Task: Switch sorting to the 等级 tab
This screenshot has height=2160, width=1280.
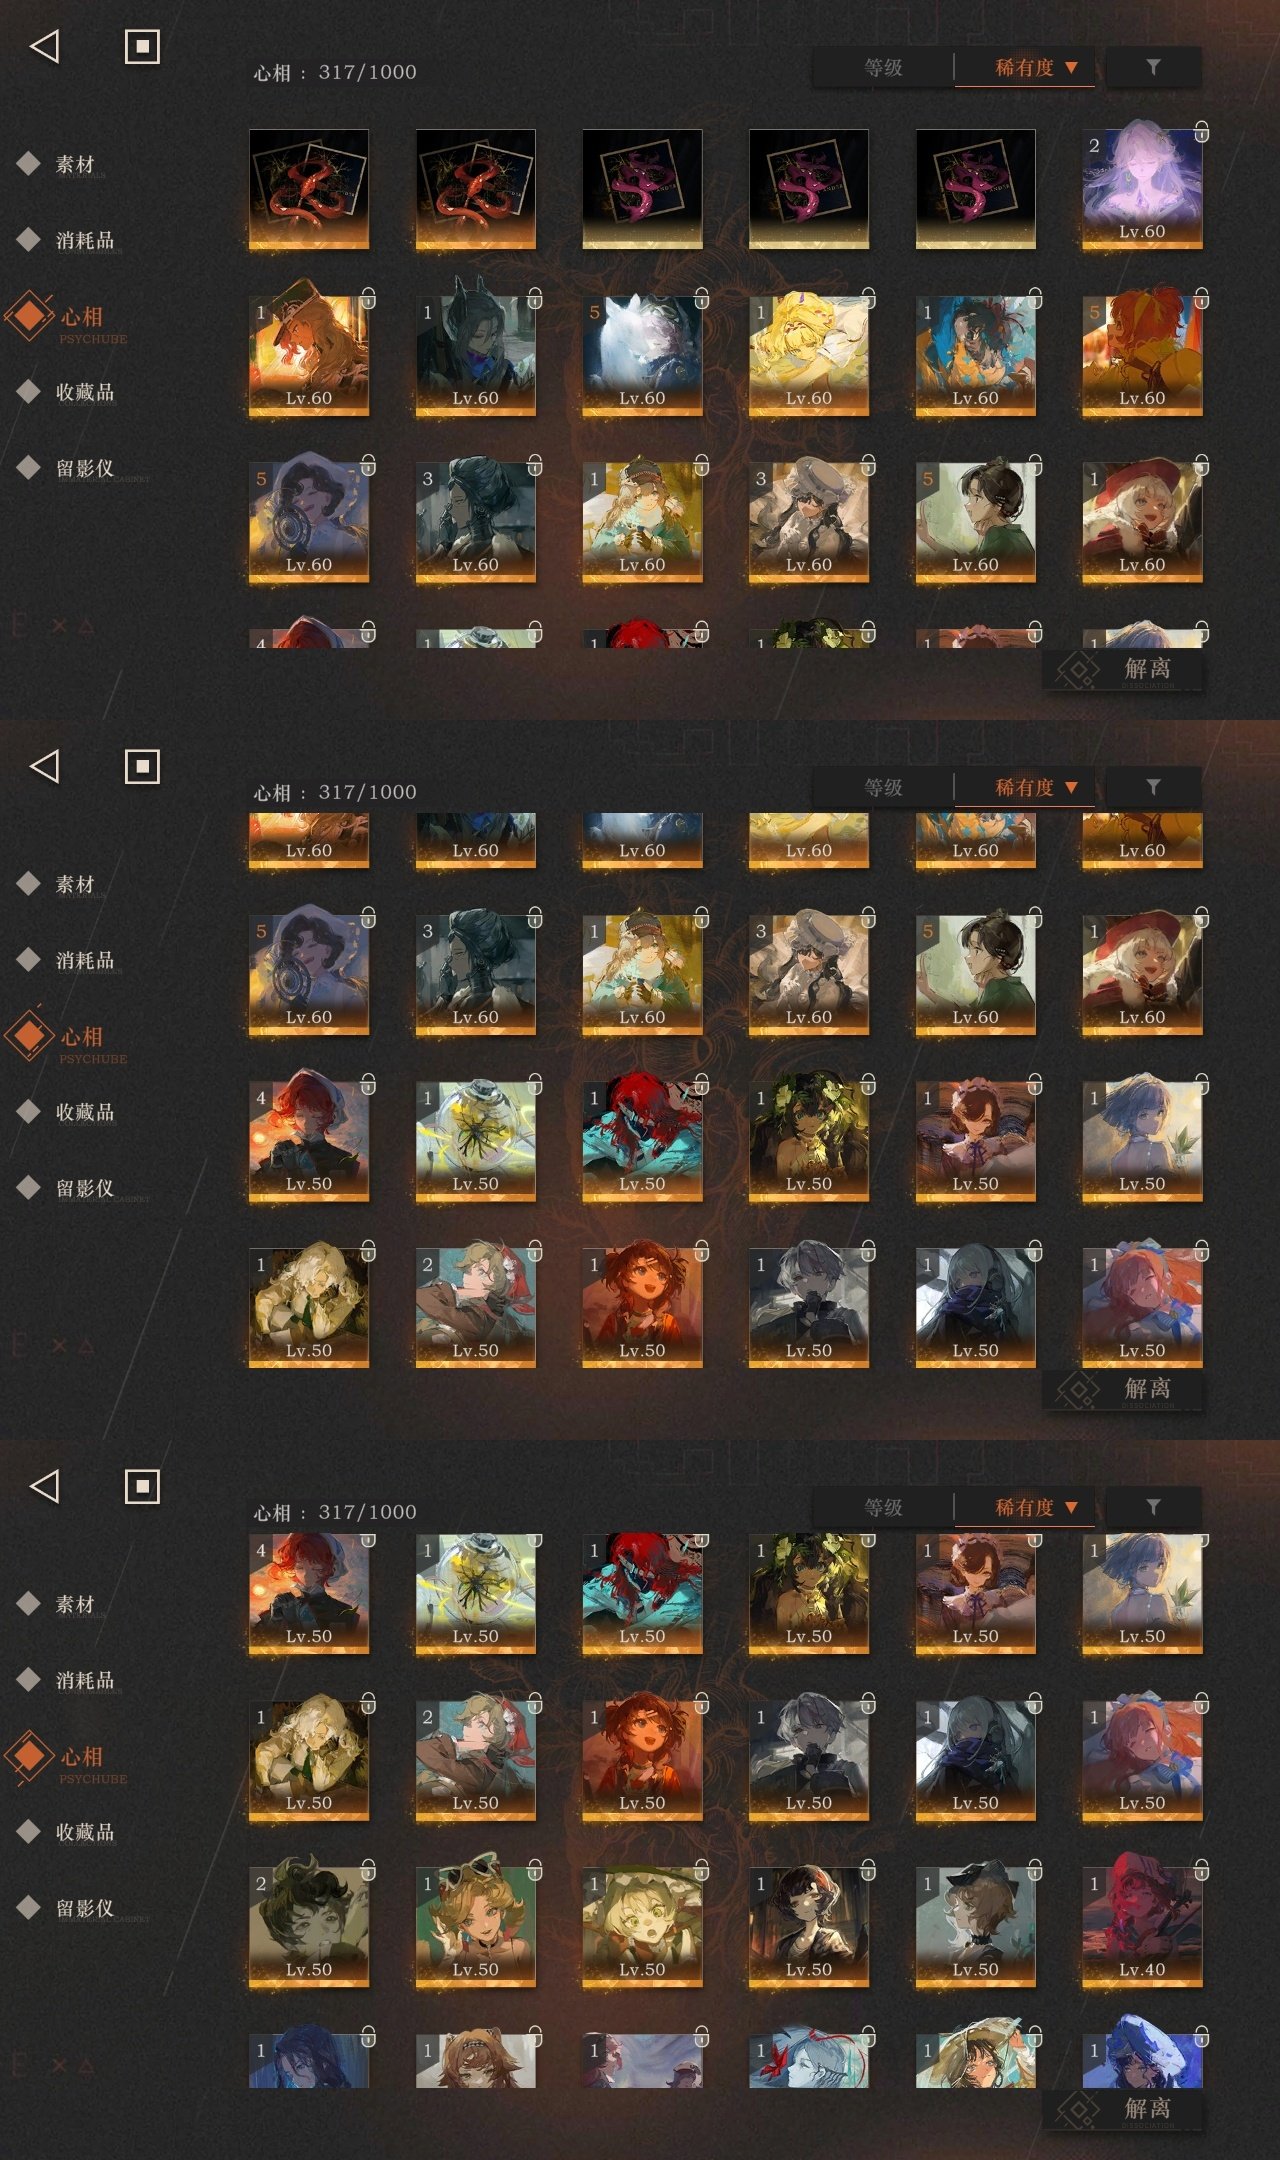Action: point(883,67)
